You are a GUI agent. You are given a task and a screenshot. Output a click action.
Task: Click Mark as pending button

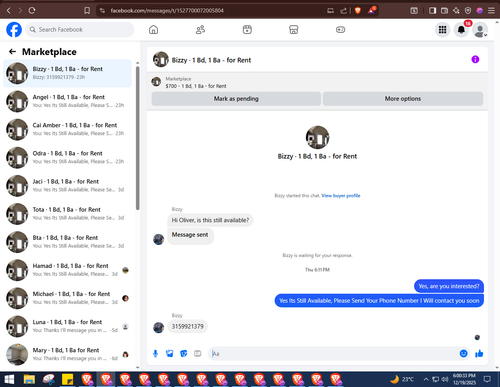pos(236,99)
